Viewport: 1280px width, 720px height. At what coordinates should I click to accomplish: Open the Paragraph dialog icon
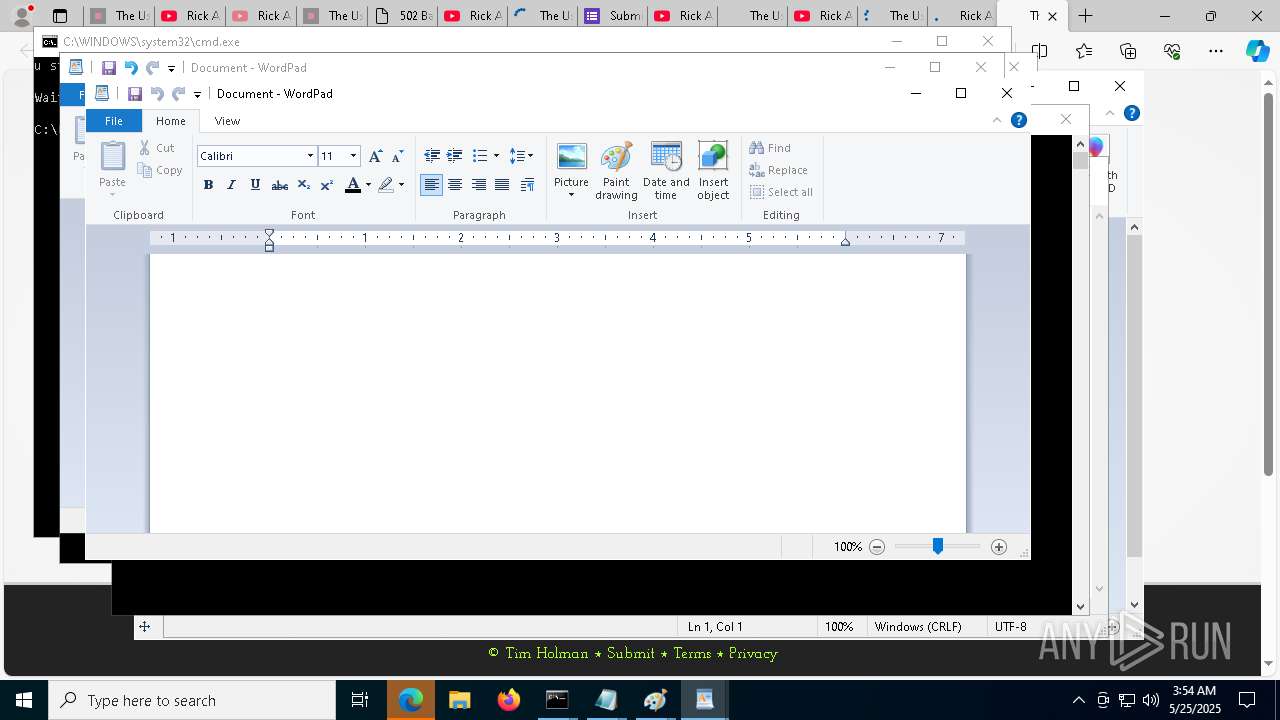pos(527,185)
